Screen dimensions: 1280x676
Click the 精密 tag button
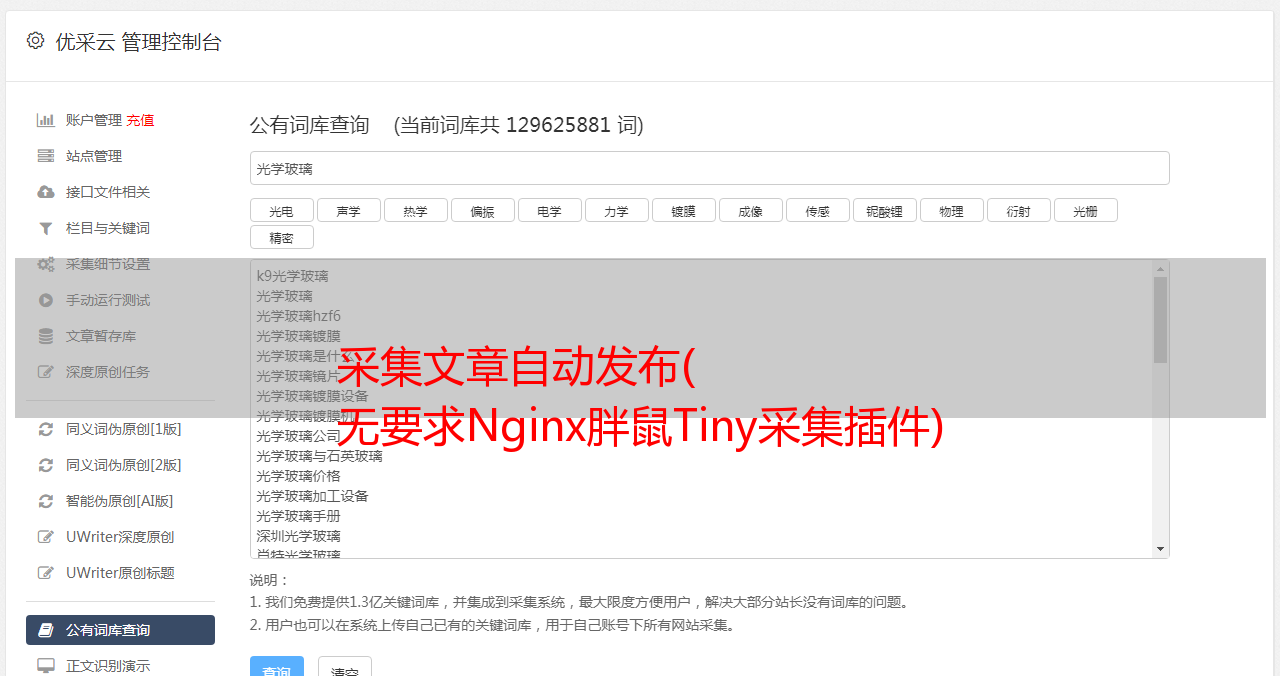coord(281,237)
